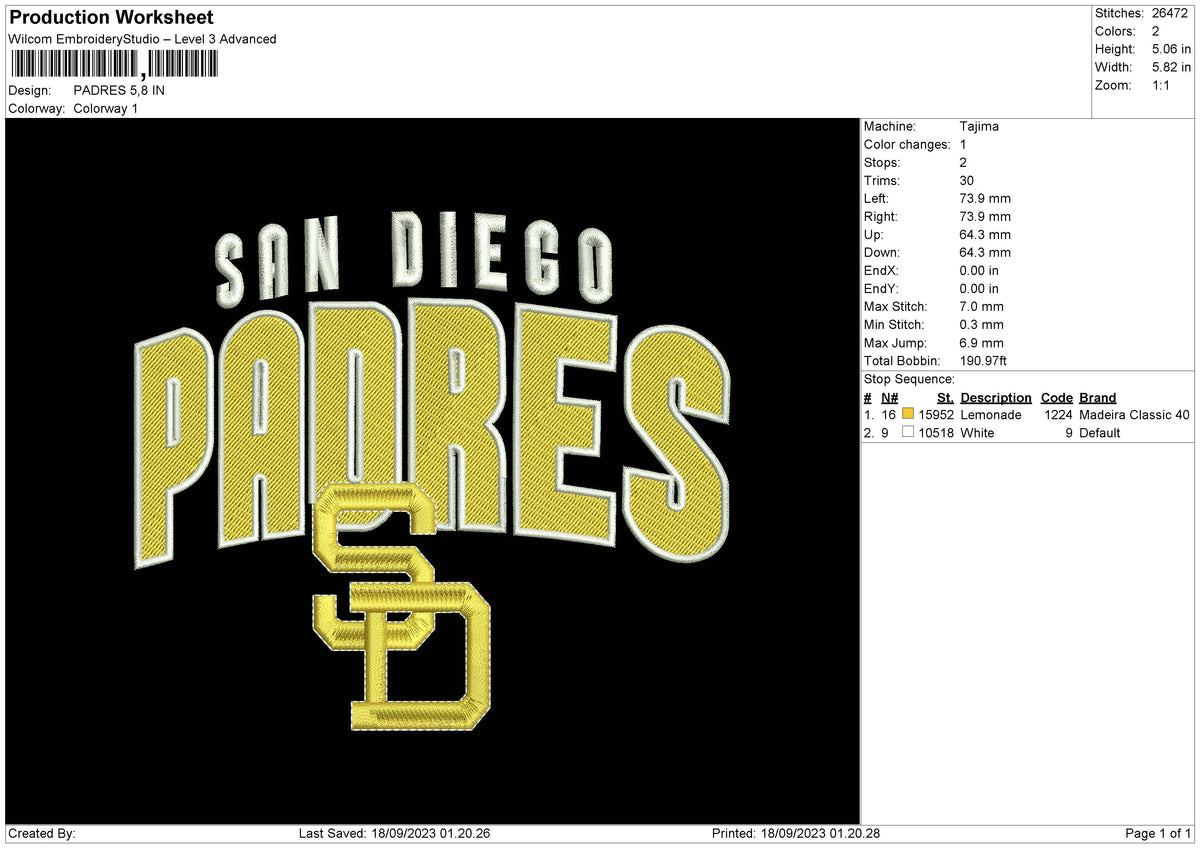The width and height of the screenshot is (1200, 848).
Task: Click the 'Stop Sequence:' label
Action: click(x=909, y=379)
